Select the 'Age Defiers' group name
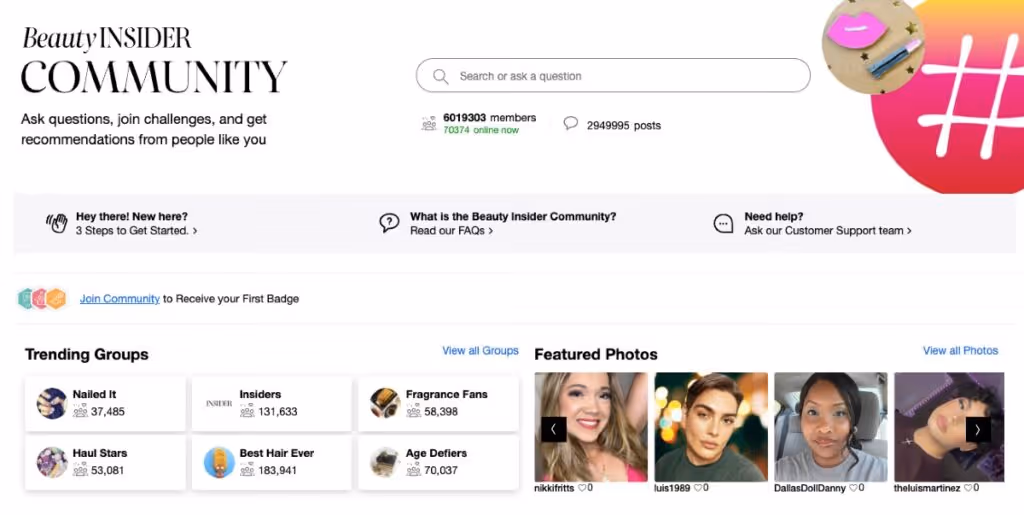Screen dimensions: 1024x515 436,453
